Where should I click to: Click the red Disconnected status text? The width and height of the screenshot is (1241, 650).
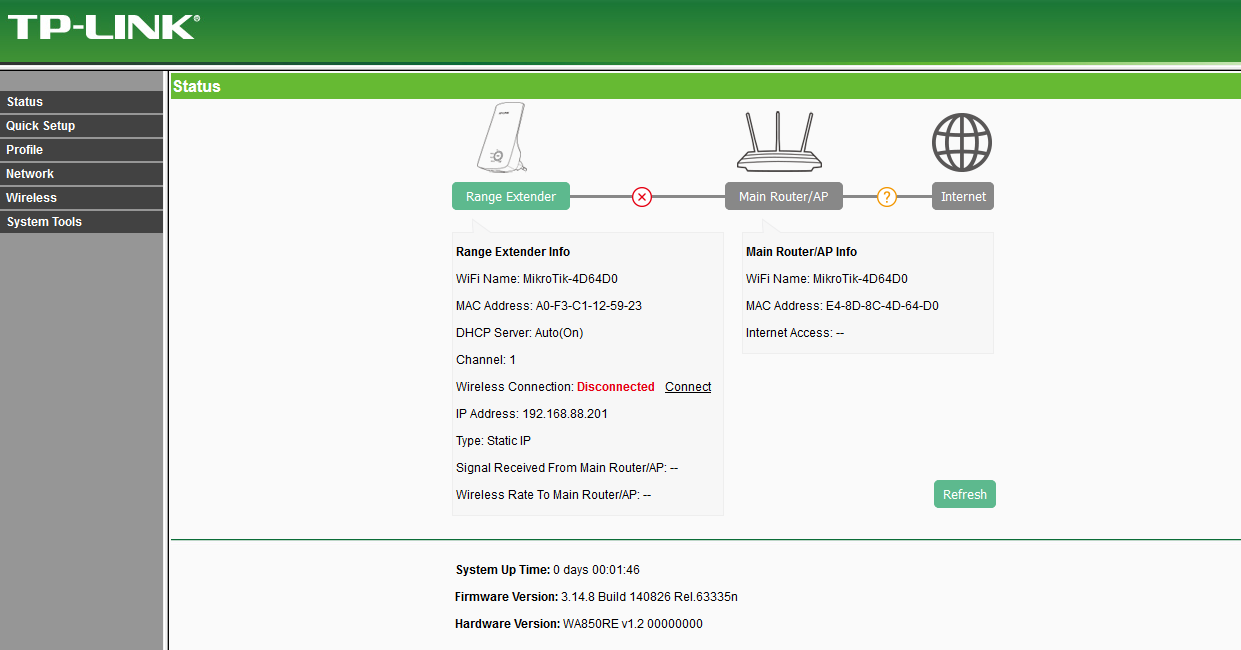pyautogui.click(x=616, y=387)
